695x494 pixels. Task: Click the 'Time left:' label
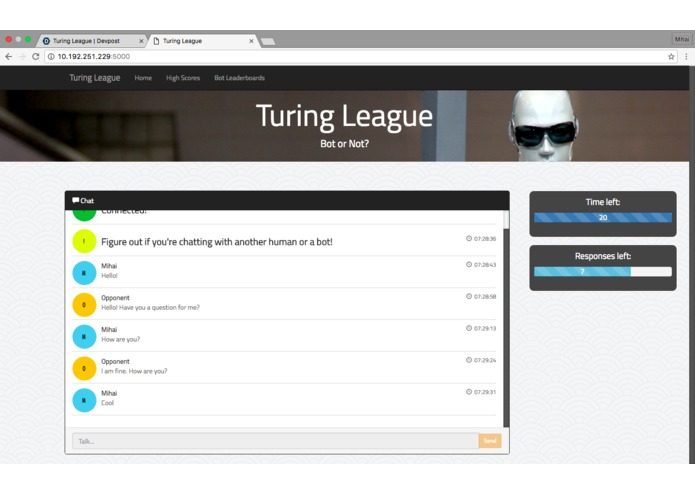tap(603, 202)
